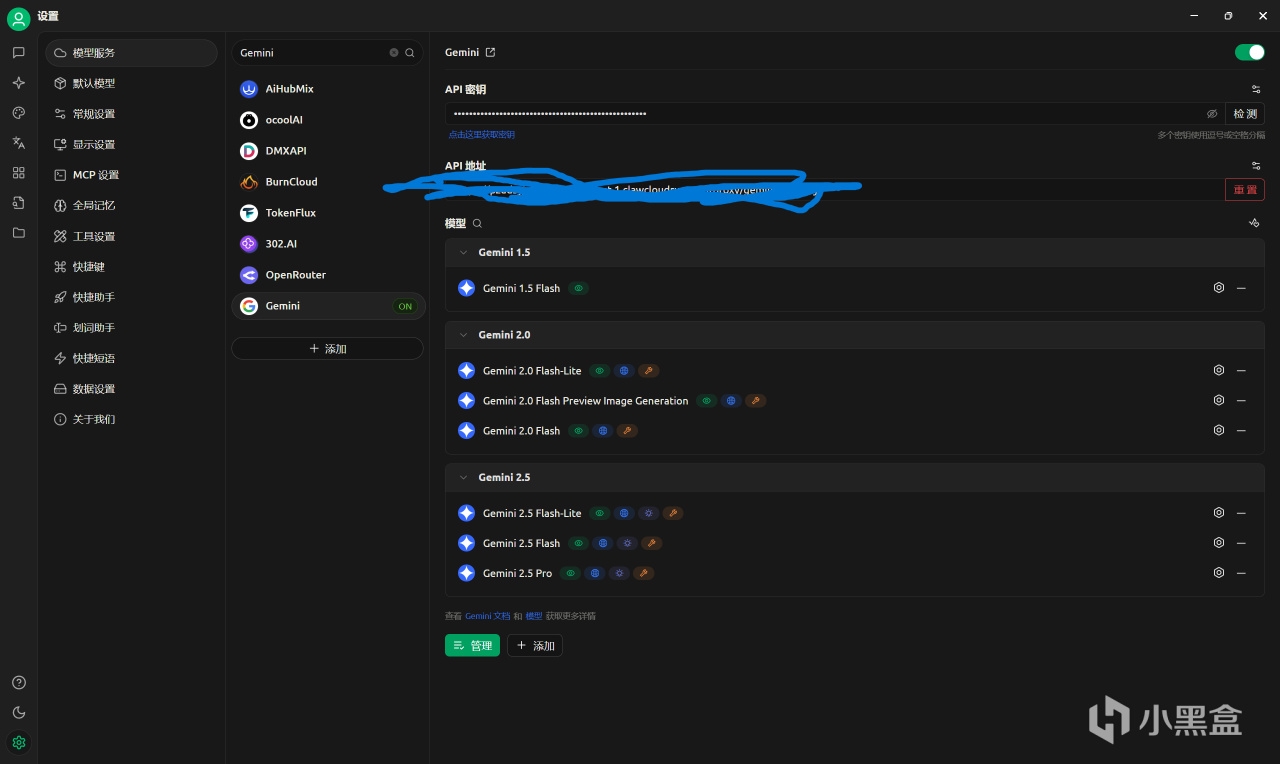Search models with the 模型 magnifier icon
Viewport: 1280px width, 764px height.
(477, 224)
